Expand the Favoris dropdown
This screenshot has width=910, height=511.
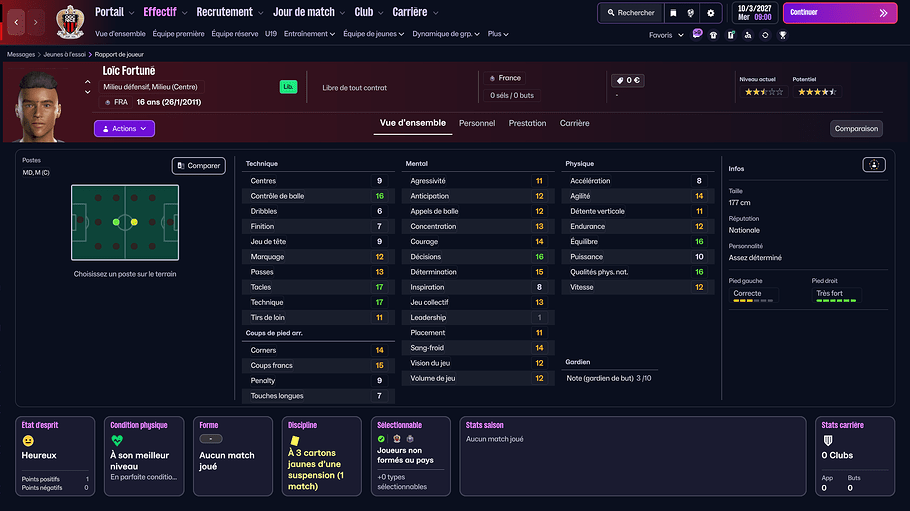coord(666,35)
